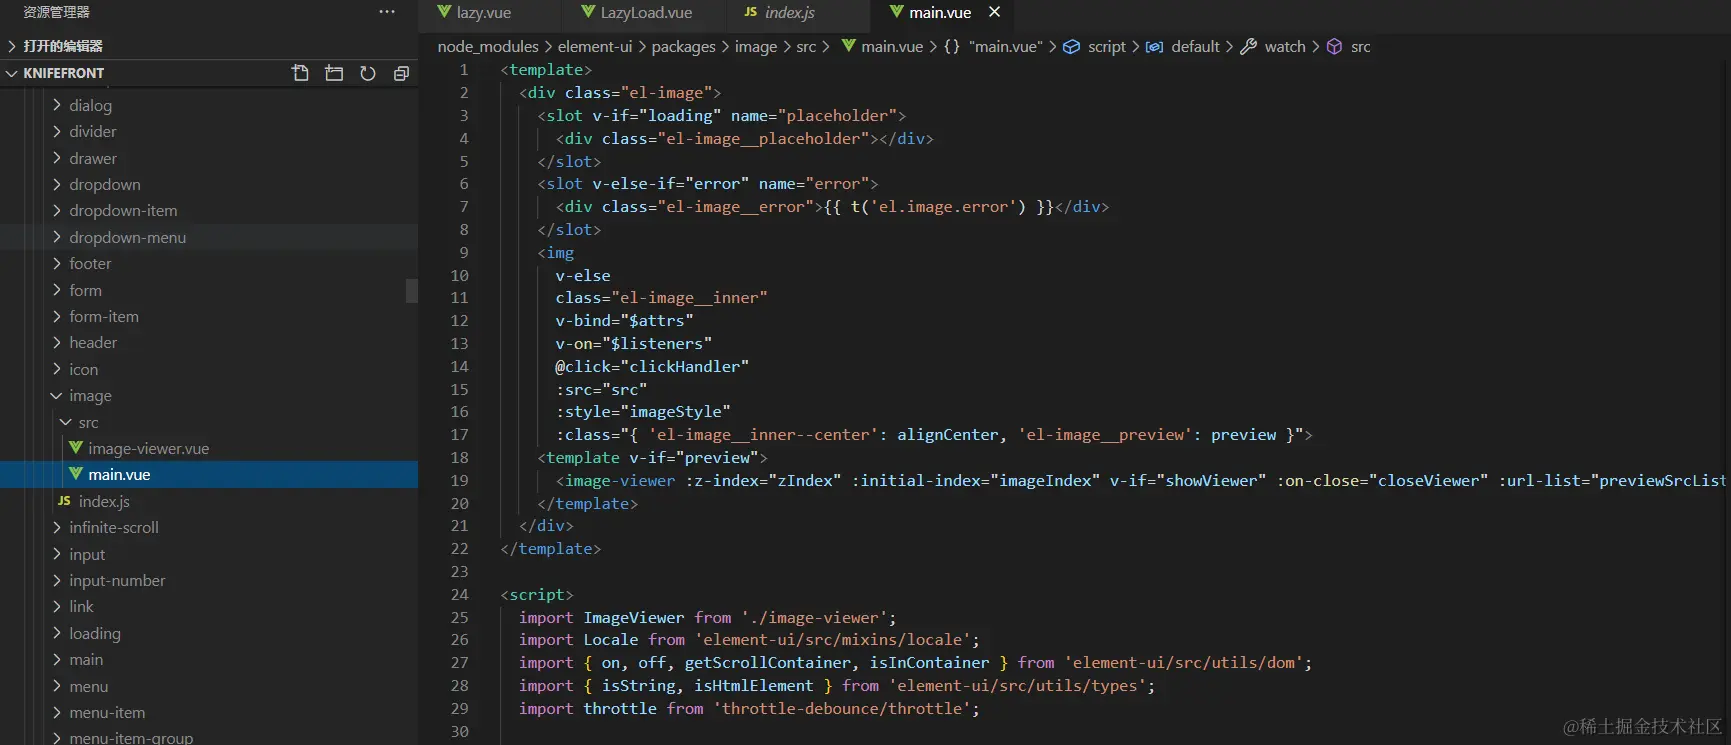1731x745 pixels.
Task: Expand the infinite-scroll folder
Action: point(113,527)
